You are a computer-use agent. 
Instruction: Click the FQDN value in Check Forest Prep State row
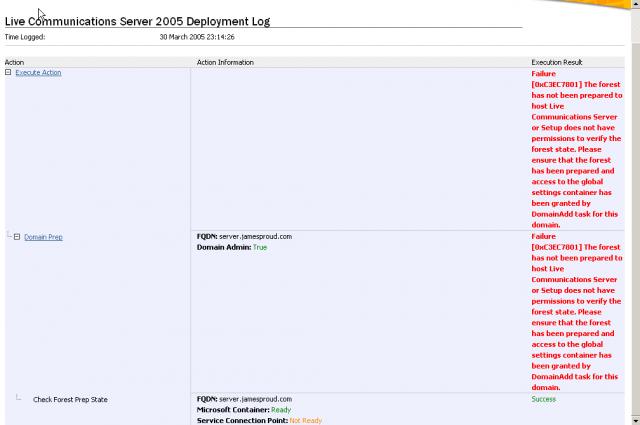click(x=256, y=399)
